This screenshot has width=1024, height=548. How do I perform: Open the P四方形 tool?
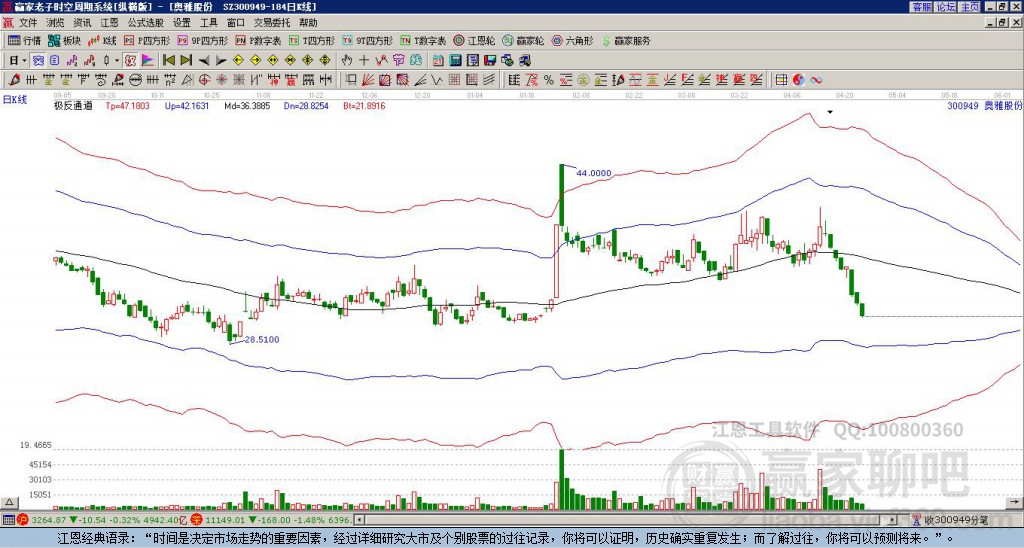(147, 40)
